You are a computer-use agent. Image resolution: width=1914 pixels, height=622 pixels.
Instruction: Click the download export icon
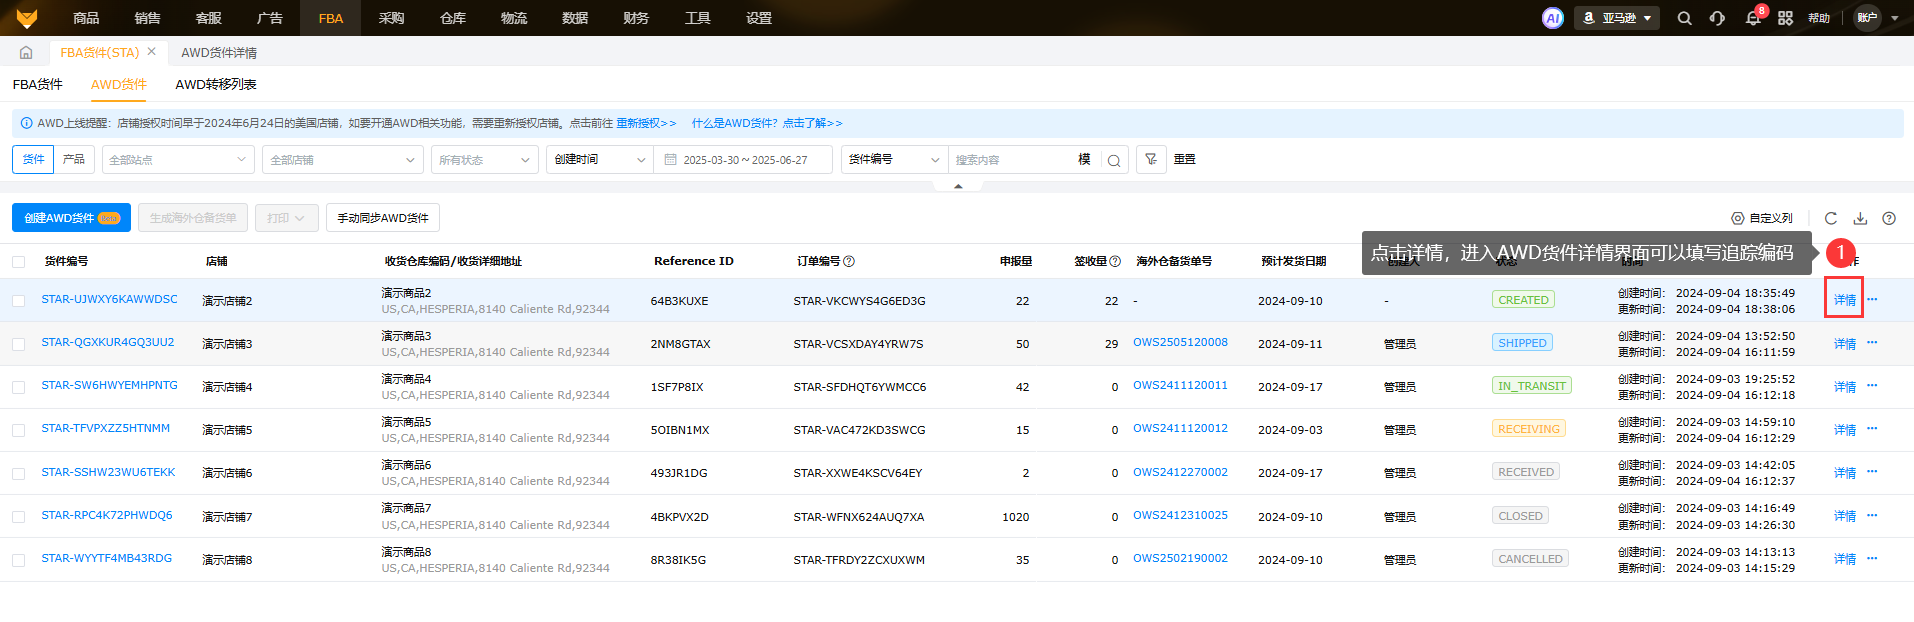pyautogui.click(x=1860, y=218)
